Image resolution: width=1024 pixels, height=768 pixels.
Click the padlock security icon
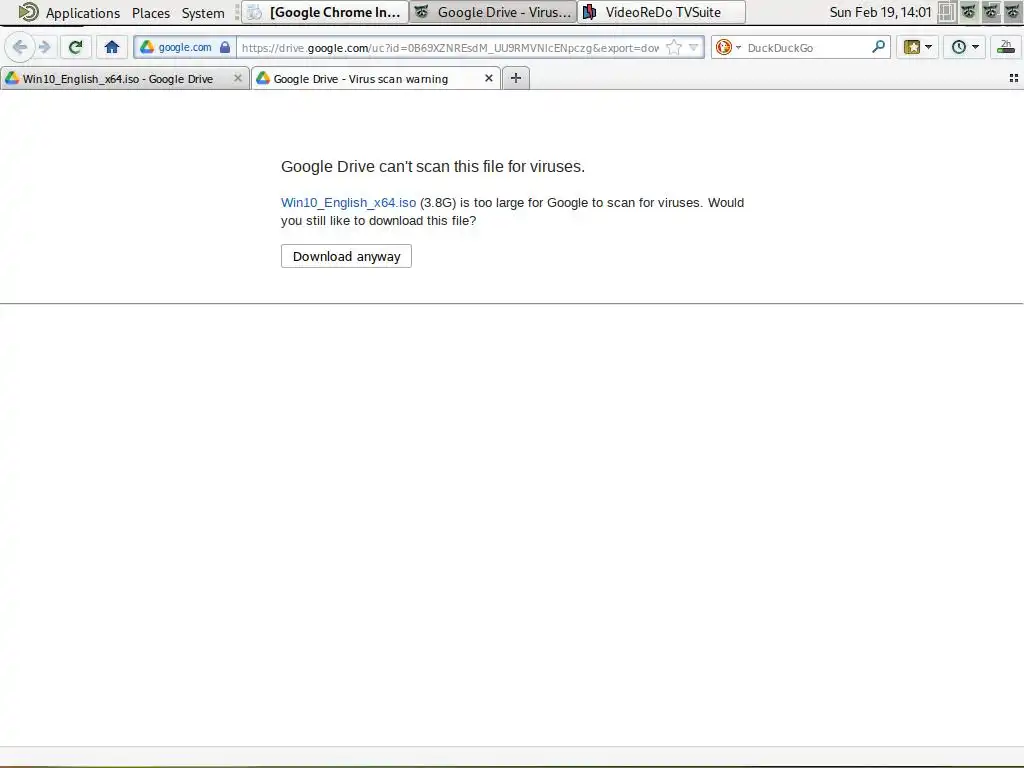[x=225, y=47]
